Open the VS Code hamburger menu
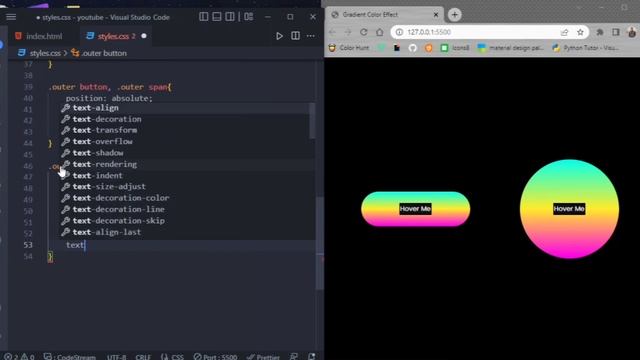 tap(11, 17)
